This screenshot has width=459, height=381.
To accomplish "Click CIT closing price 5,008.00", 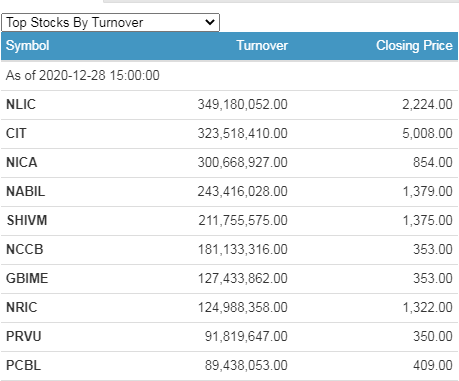I will (x=427, y=134).
